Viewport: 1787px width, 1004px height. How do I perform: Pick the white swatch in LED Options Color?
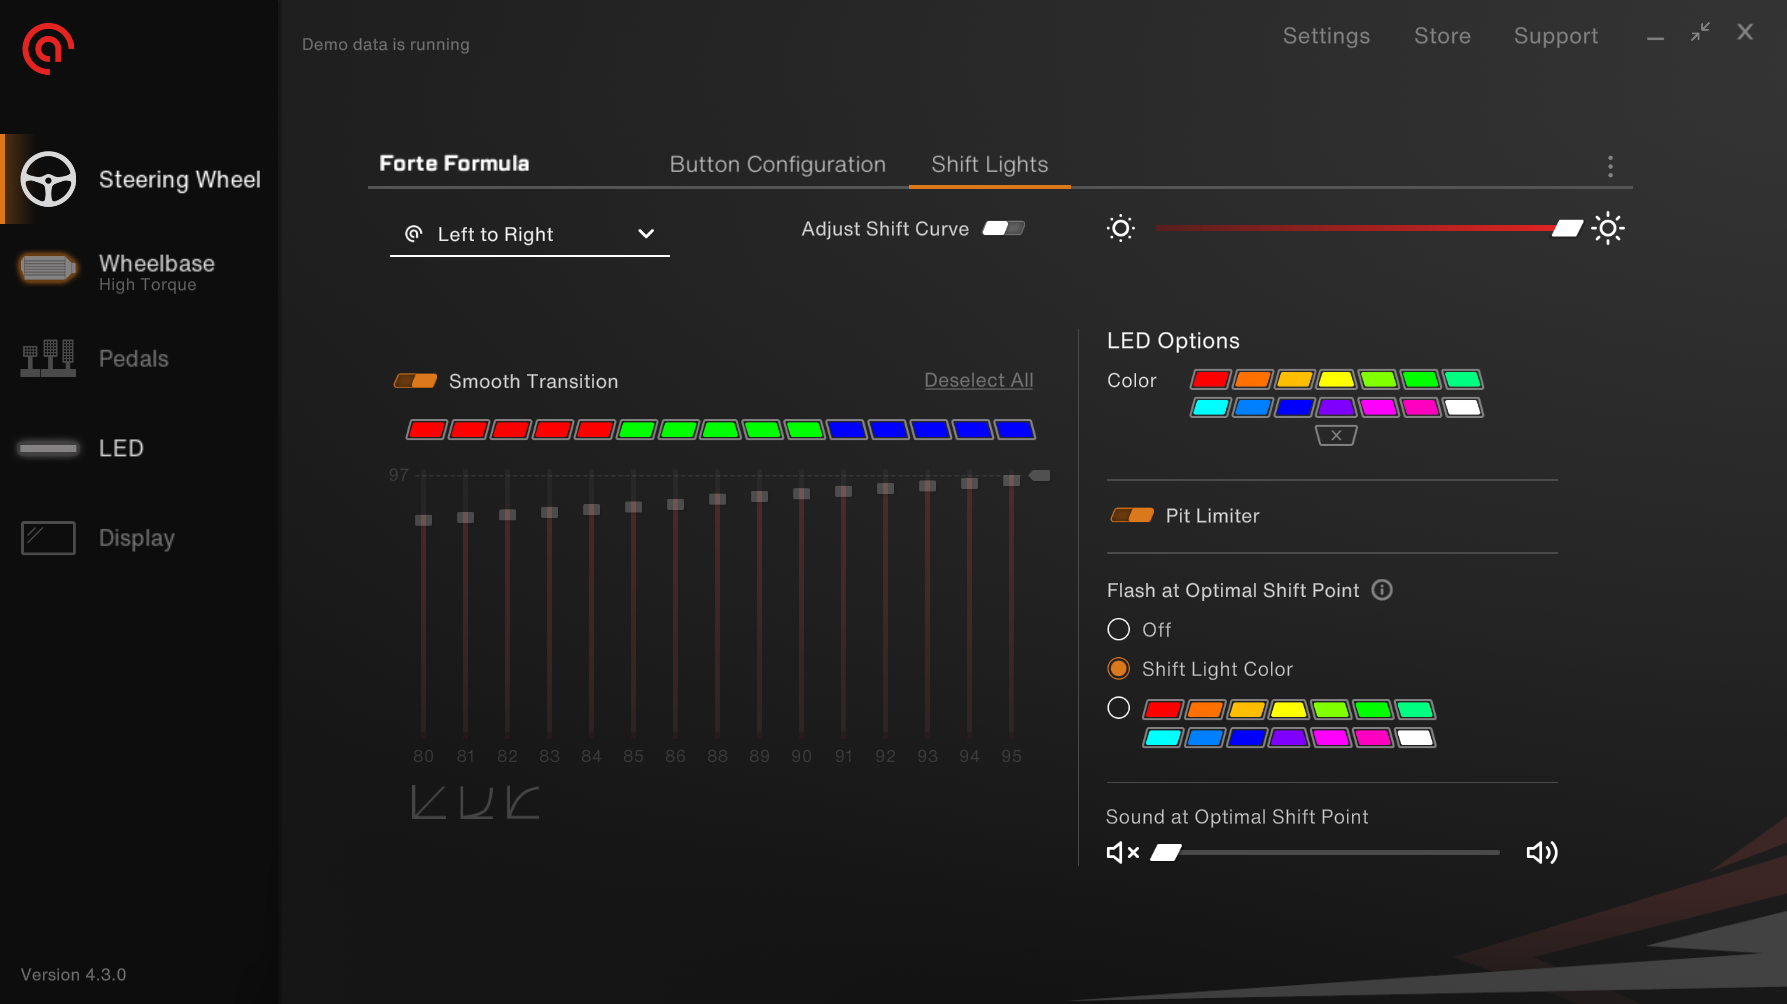point(1463,407)
